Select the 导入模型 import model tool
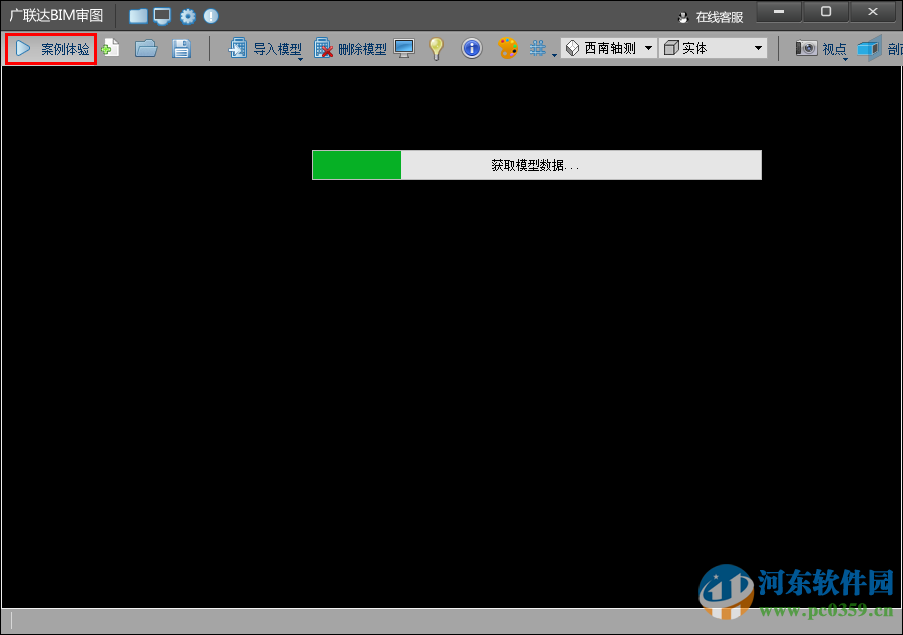This screenshot has height=635, width=903. 265,47
